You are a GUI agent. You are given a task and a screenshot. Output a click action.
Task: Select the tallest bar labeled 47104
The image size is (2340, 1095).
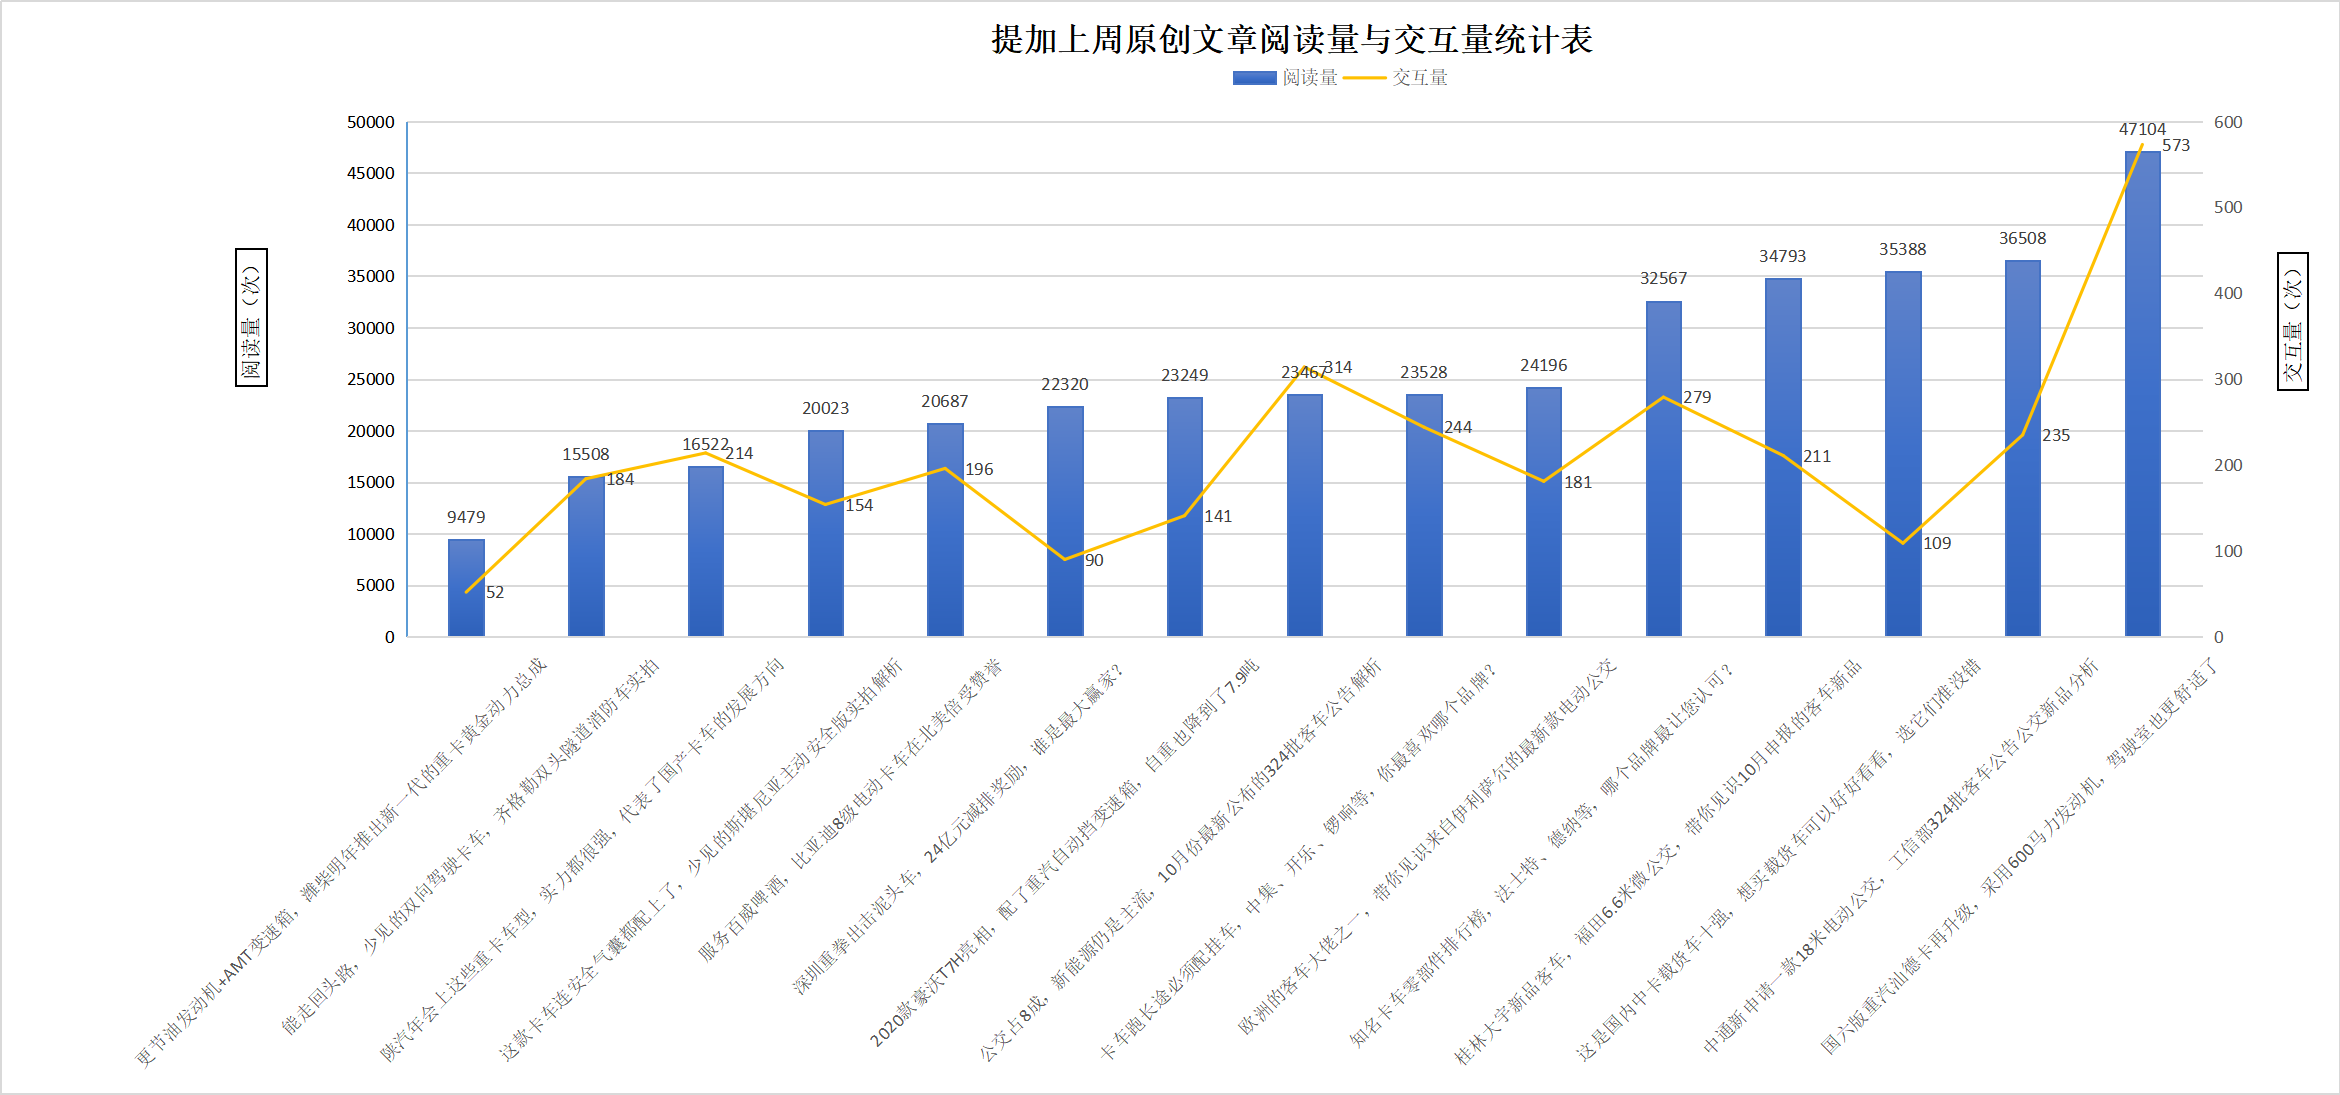coord(2142,400)
